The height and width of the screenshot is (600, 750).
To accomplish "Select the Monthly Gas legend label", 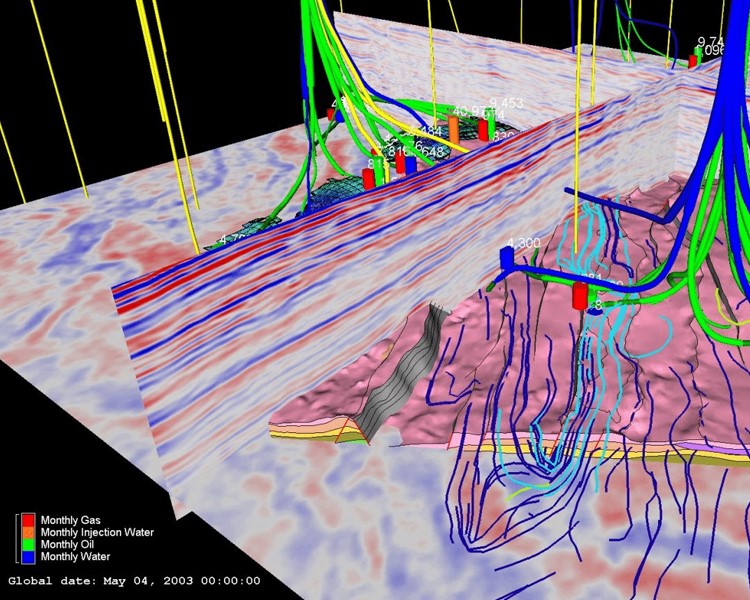I will (71, 520).
